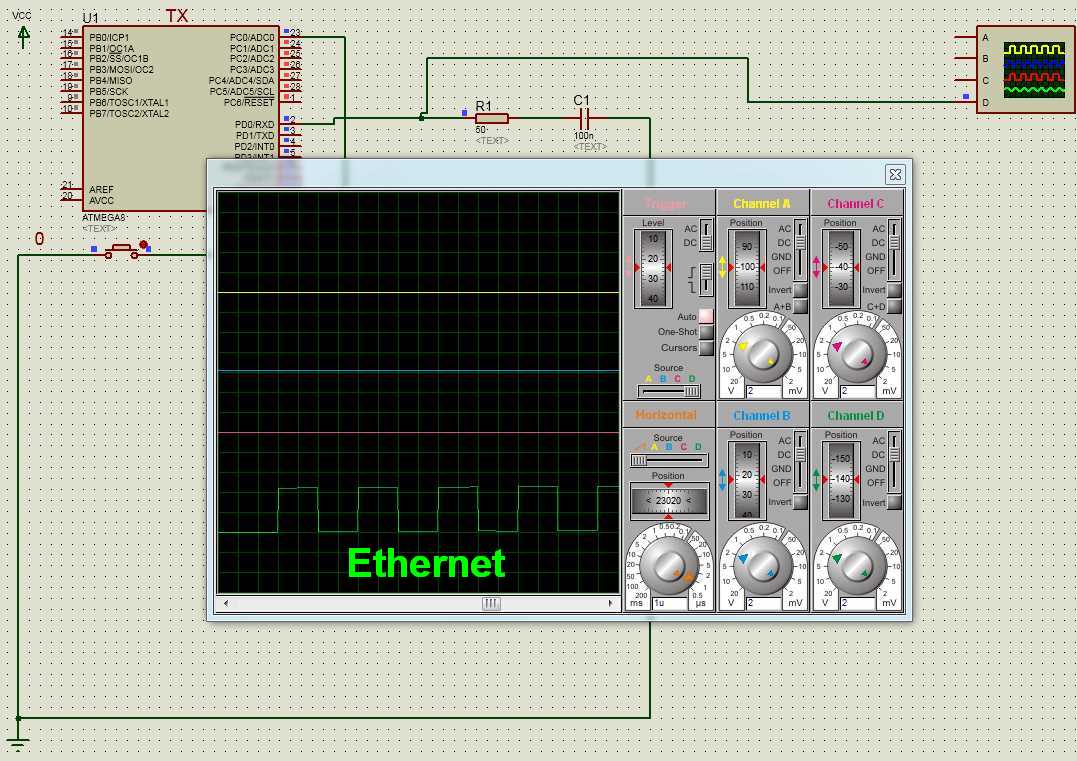Click the Channel A header label
1077x761 pixels.
762,203
